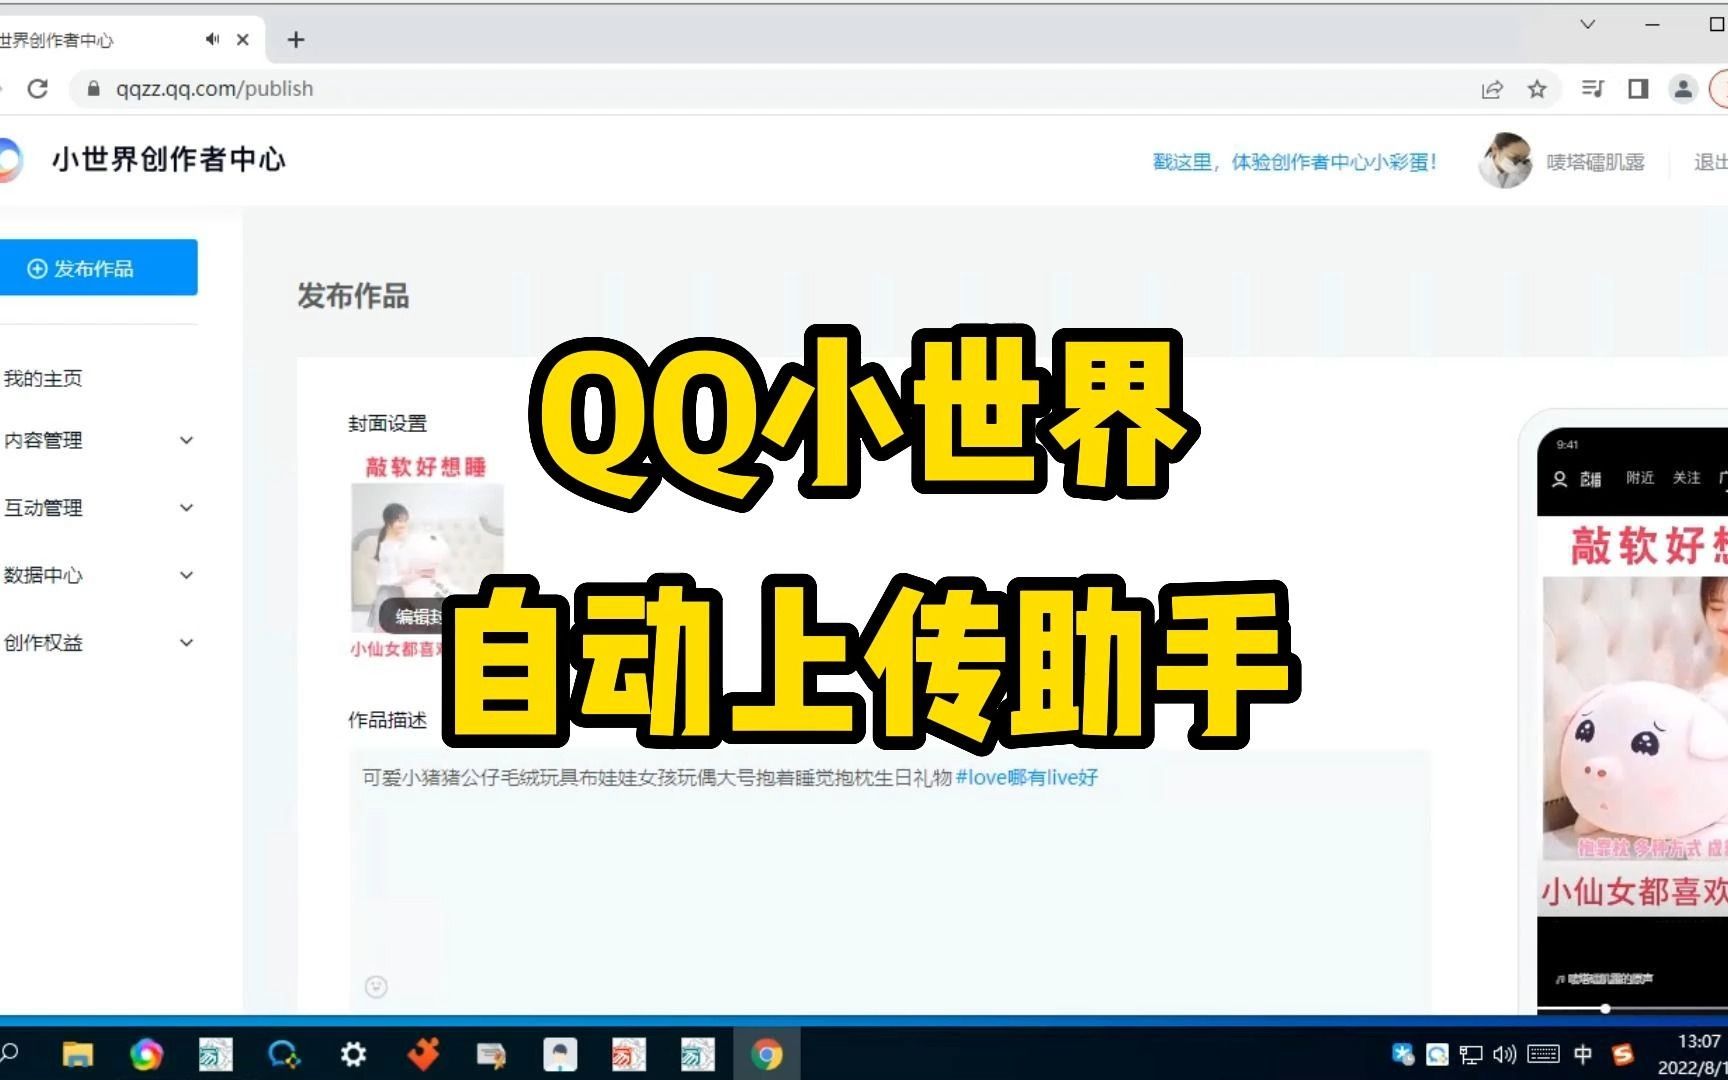Open the blue Q search taskbar app
The width and height of the screenshot is (1728, 1080).
pyautogui.click(x=284, y=1054)
